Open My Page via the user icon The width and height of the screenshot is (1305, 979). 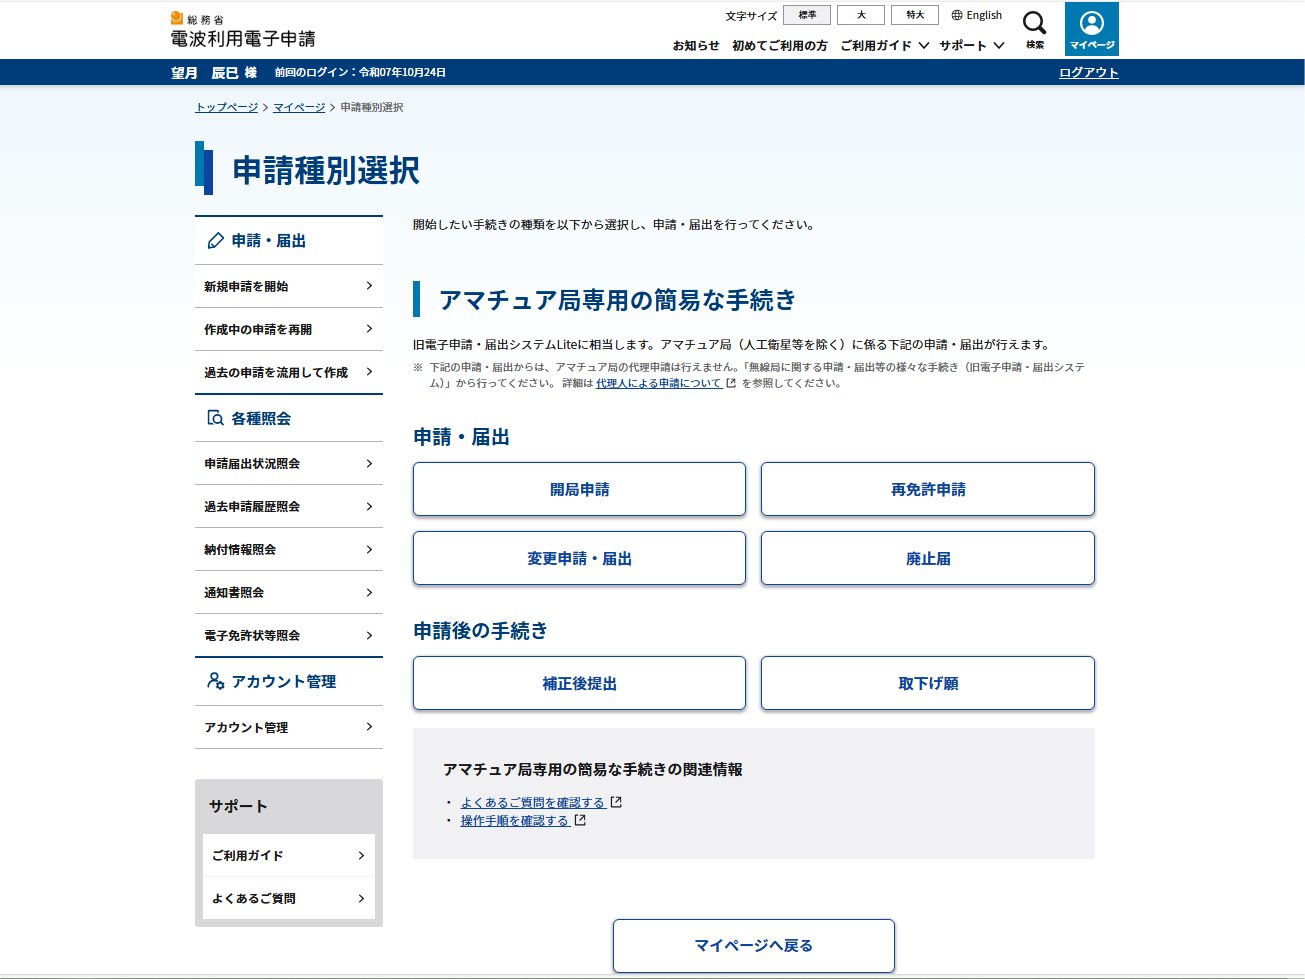pos(1091,24)
